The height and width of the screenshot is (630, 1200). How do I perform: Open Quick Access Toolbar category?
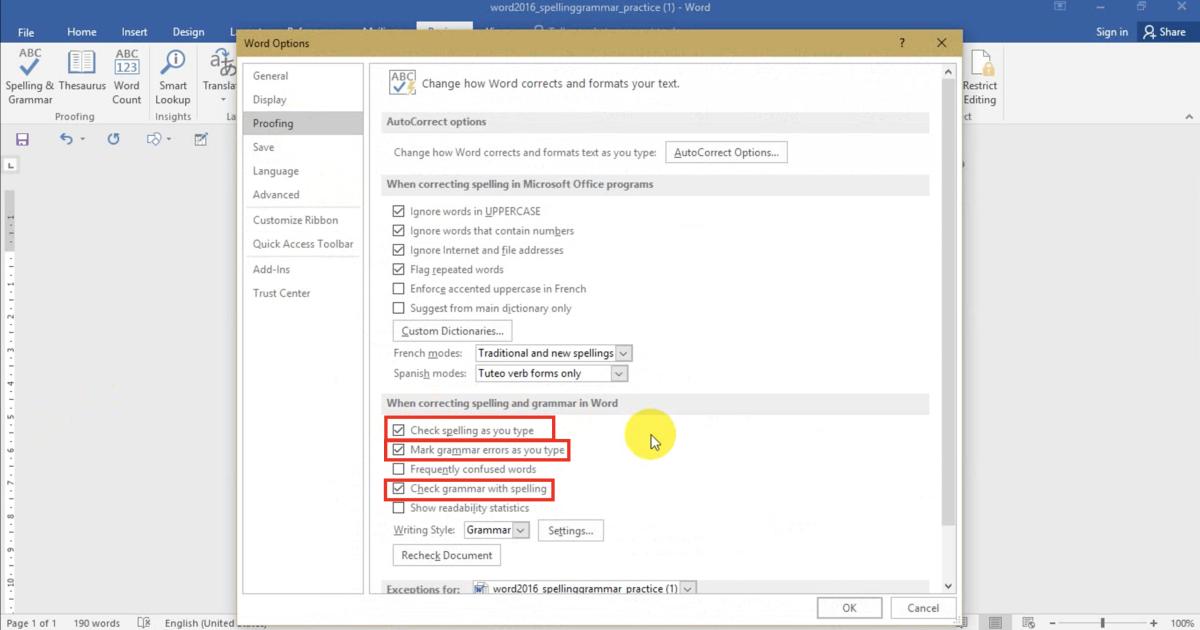tap(302, 244)
